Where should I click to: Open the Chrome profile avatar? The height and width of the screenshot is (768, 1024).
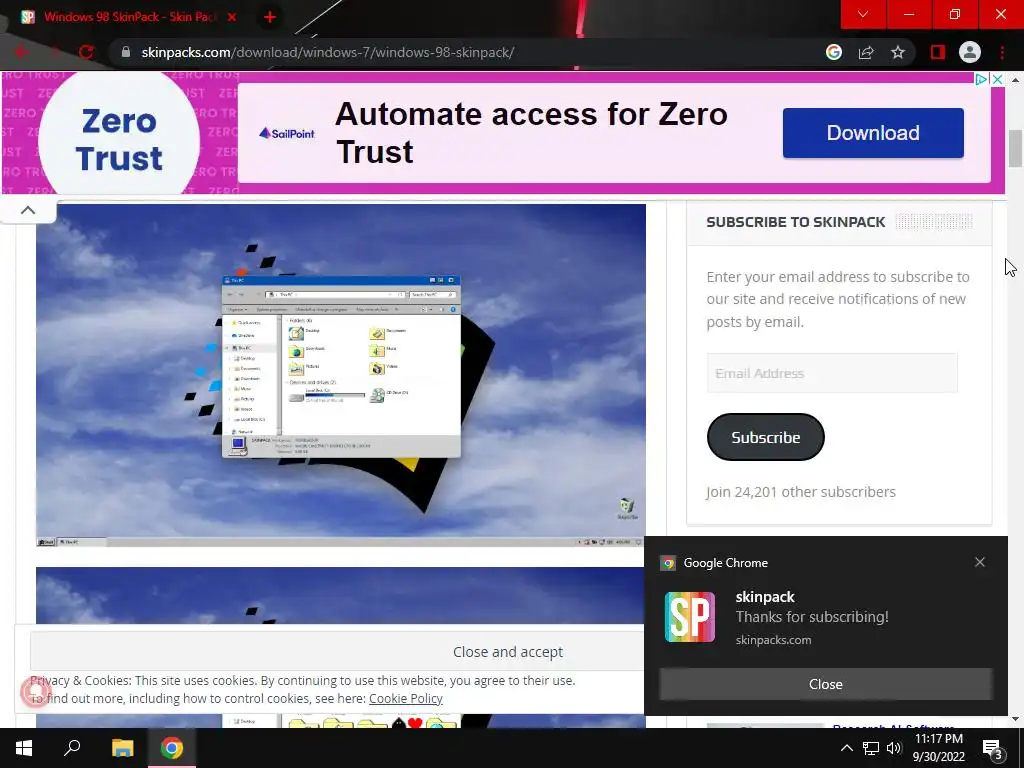[x=970, y=52]
